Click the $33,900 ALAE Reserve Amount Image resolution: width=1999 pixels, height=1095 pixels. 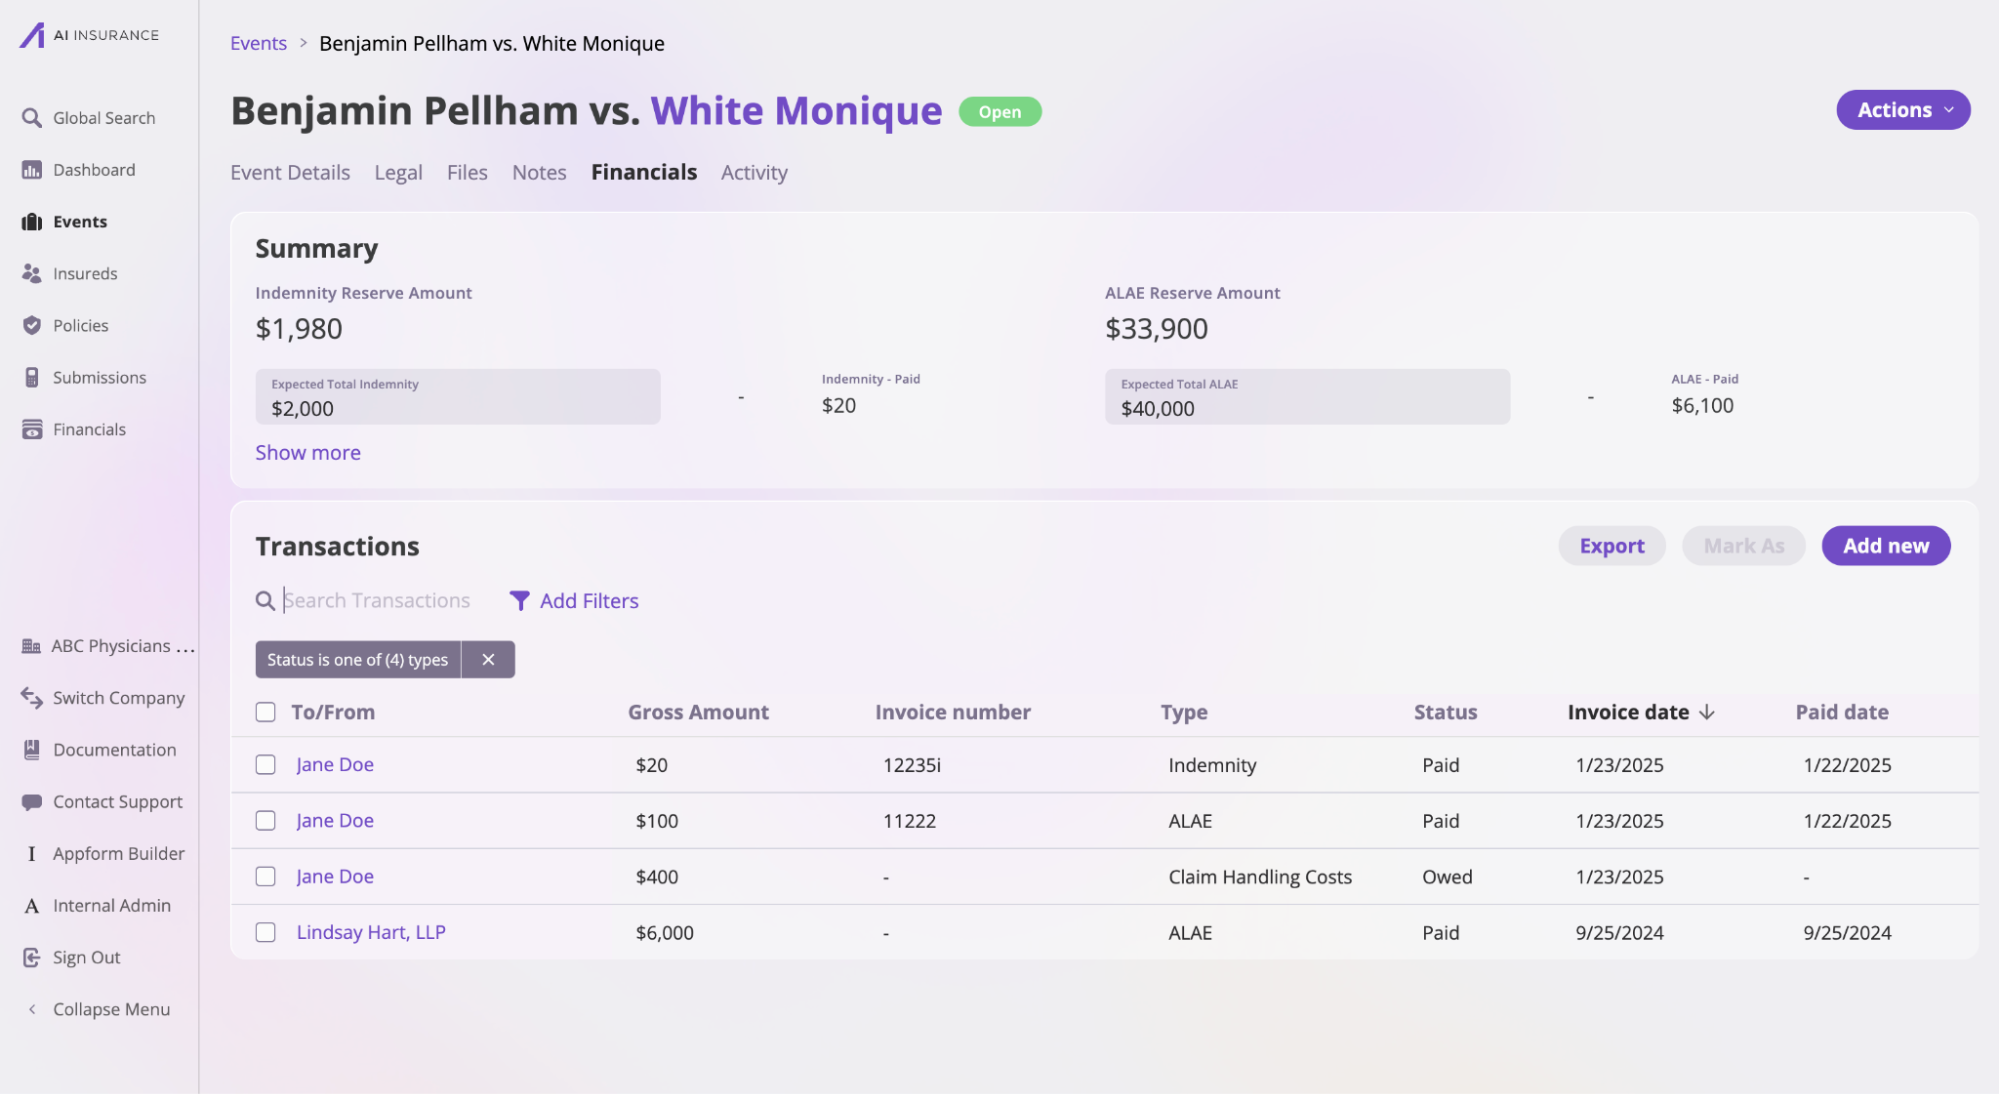(1156, 329)
